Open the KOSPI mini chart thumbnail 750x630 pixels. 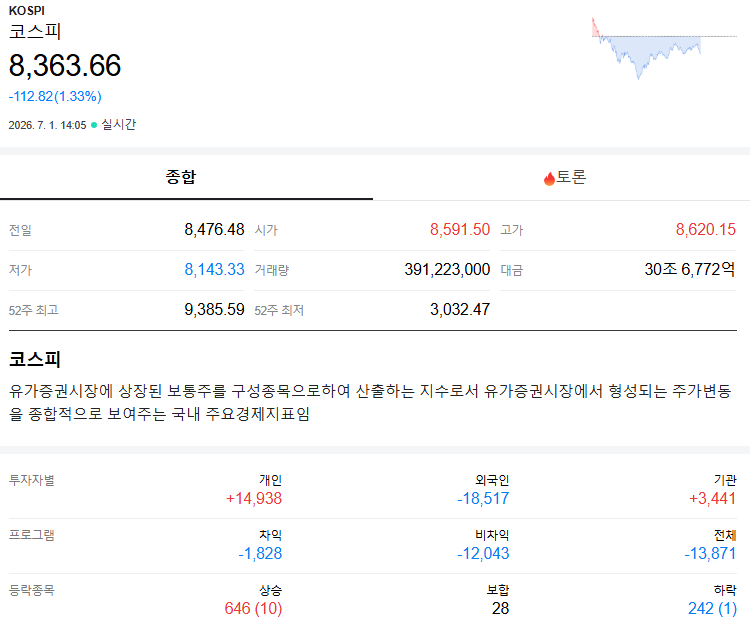(664, 48)
